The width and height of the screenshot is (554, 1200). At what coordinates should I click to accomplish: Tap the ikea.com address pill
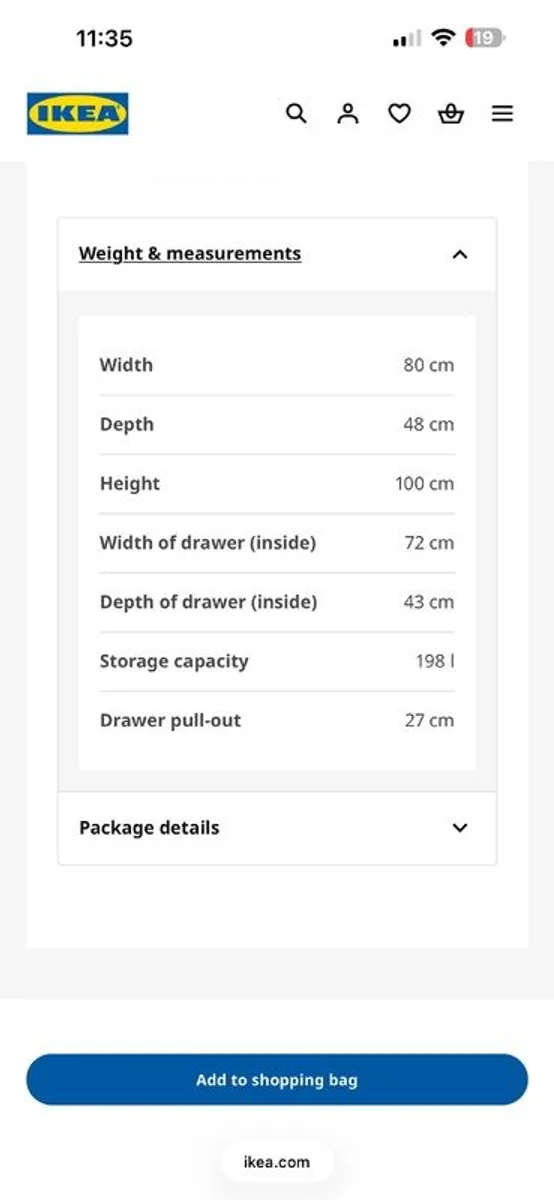coord(277,1162)
